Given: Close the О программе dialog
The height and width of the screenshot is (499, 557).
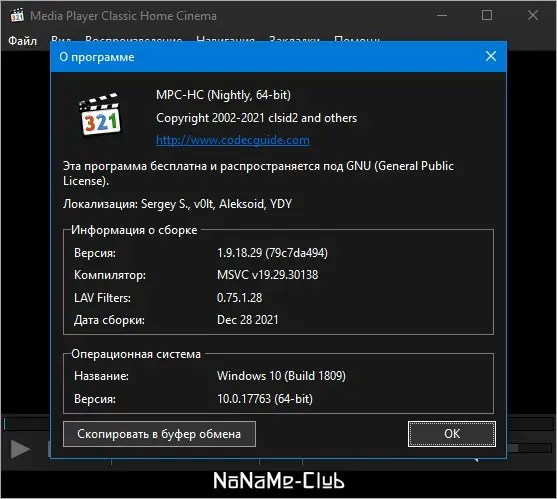Looking at the screenshot, I should click(x=491, y=56).
